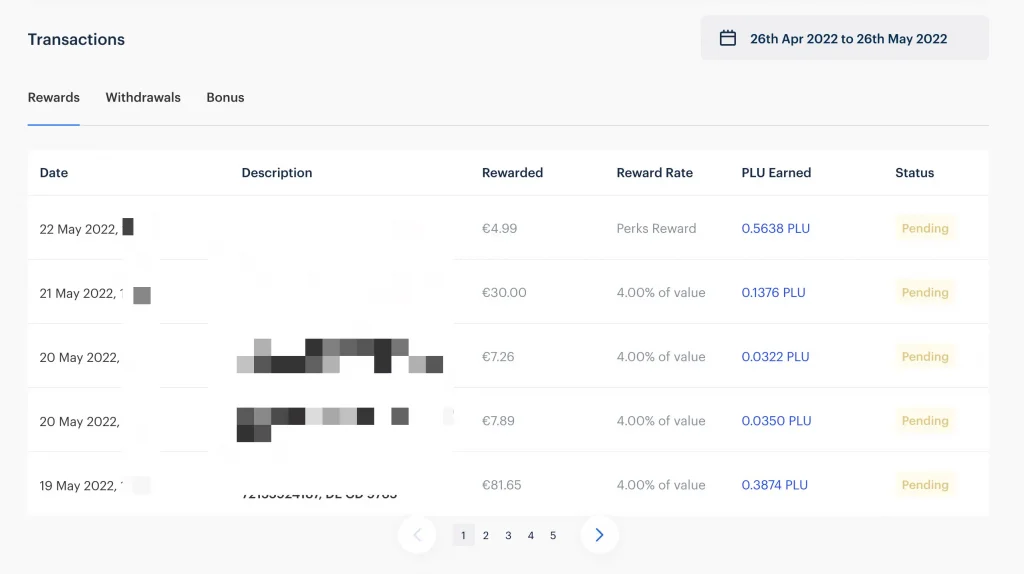Click the PLU Earned column header
Viewport: 1024px width, 574px height.
[776, 173]
